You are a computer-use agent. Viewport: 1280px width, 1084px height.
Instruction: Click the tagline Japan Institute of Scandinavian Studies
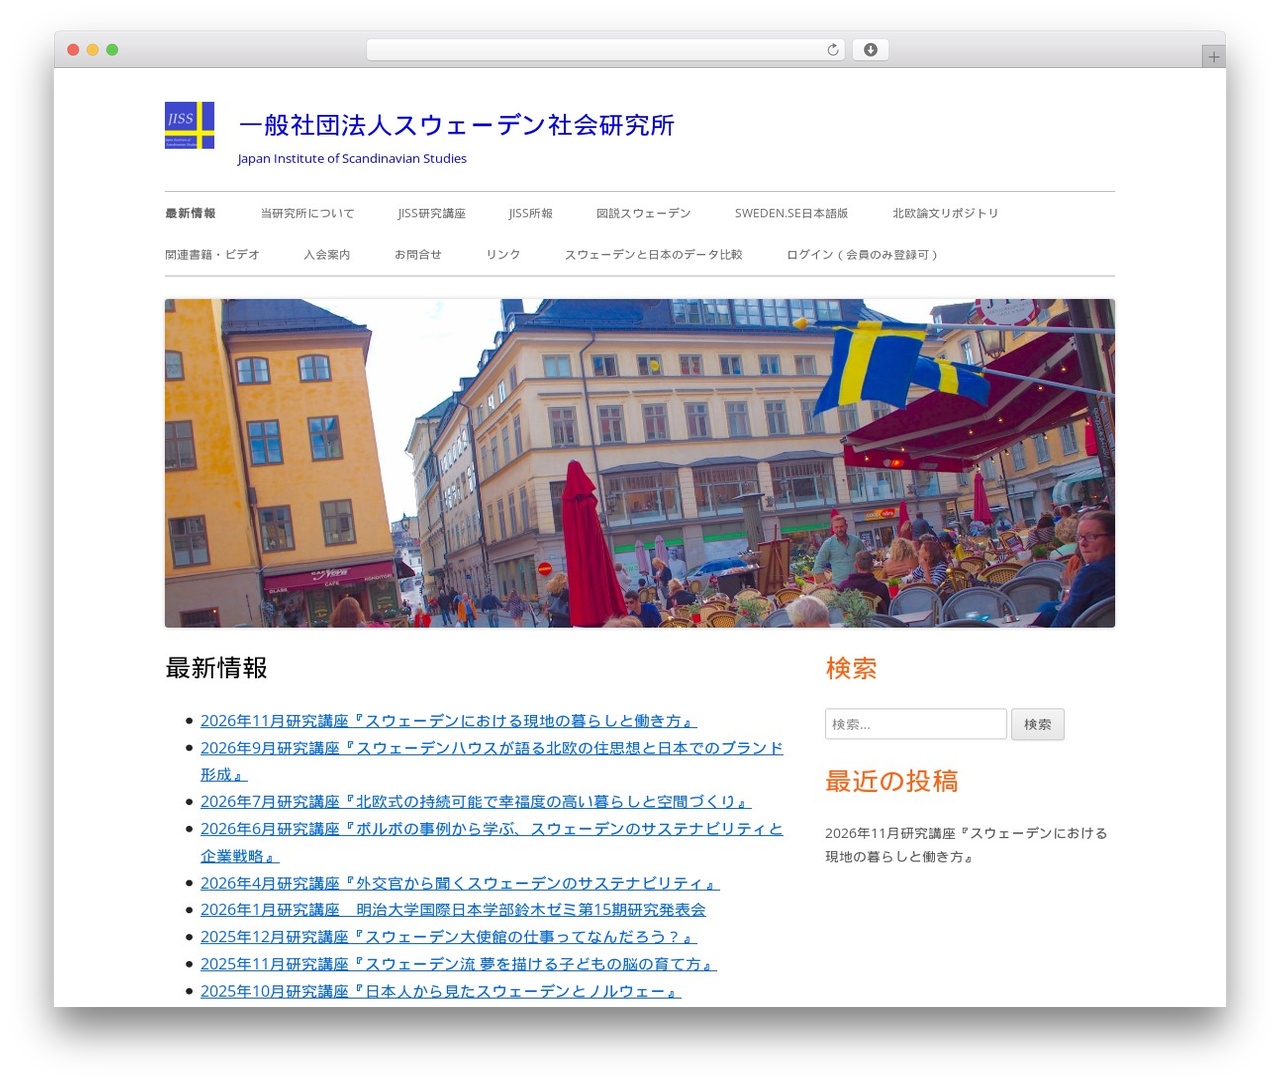click(352, 158)
